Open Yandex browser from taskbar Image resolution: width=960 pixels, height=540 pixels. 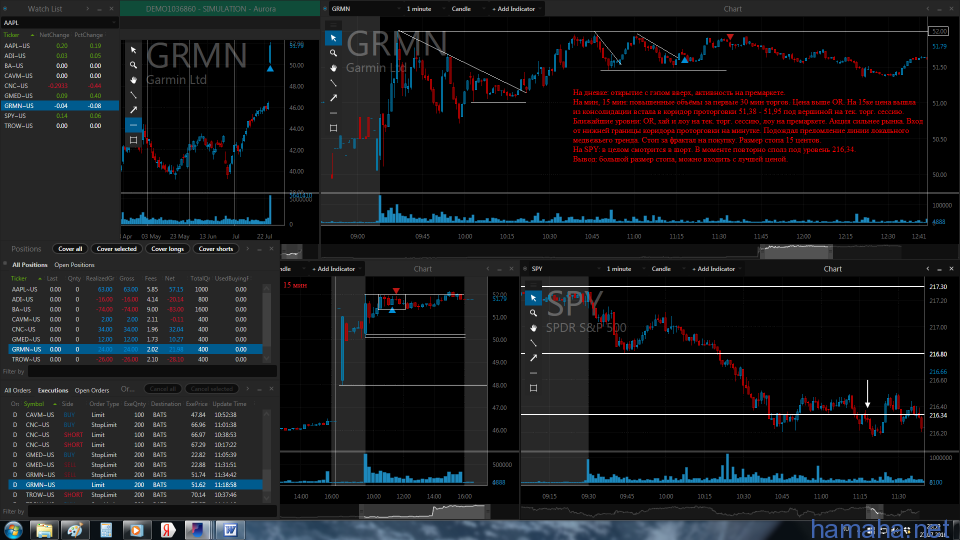167,530
